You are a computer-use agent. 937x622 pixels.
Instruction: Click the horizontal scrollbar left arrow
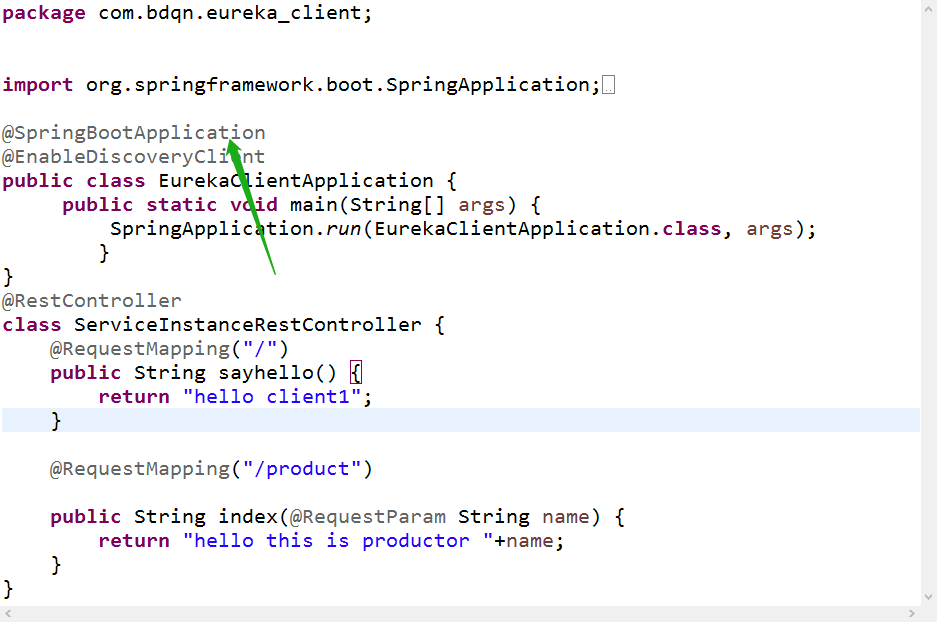pyautogui.click(x=8, y=614)
